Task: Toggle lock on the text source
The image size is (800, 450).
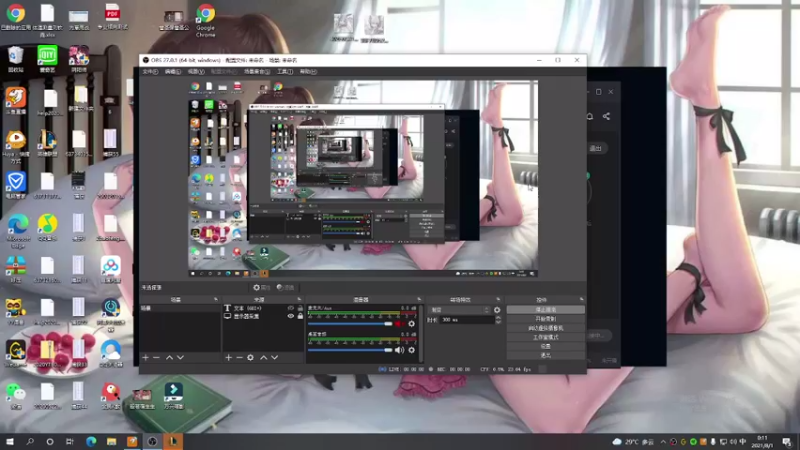Action: click(301, 308)
